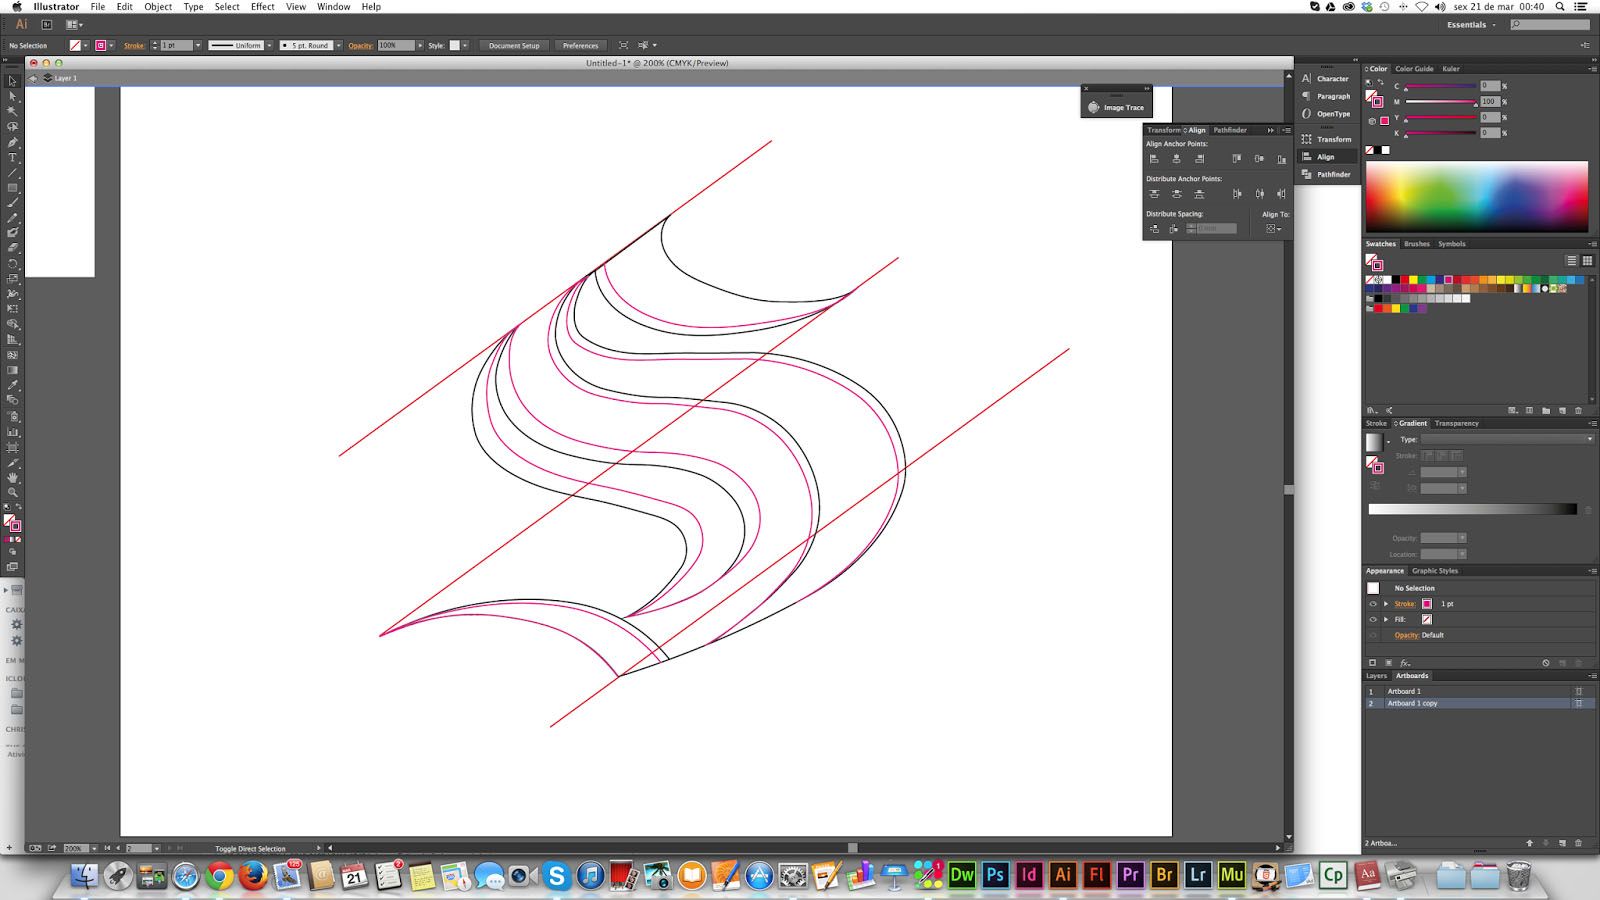Click the Magenta slider in Color panel

click(1440, 102)
